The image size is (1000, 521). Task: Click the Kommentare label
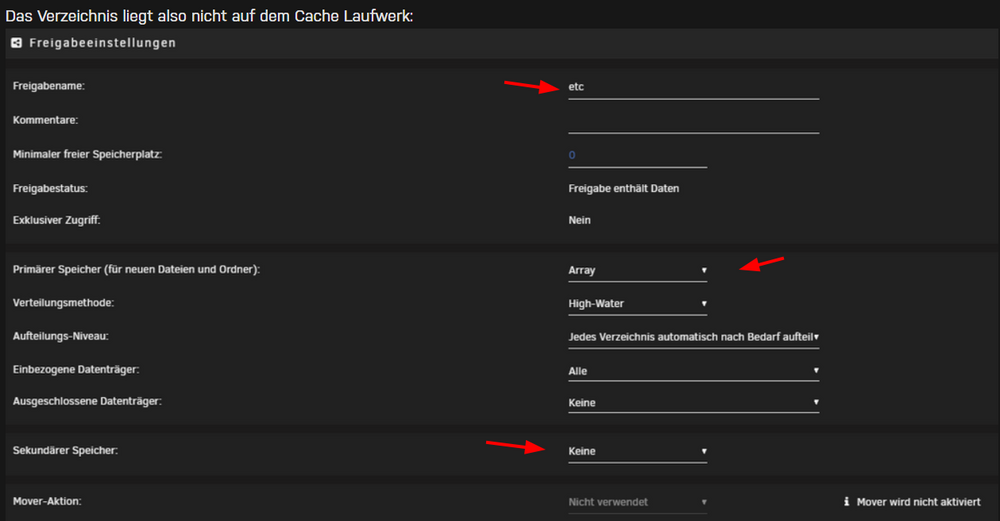click(45, 120)
